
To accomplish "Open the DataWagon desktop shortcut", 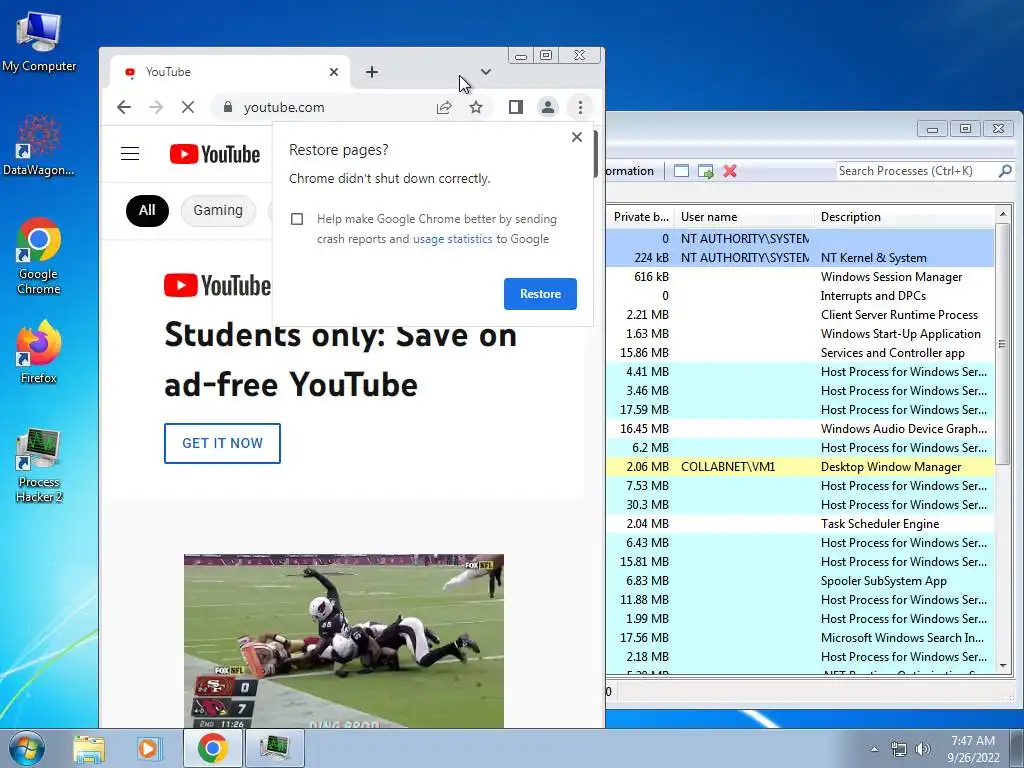I will coord(39,145).
